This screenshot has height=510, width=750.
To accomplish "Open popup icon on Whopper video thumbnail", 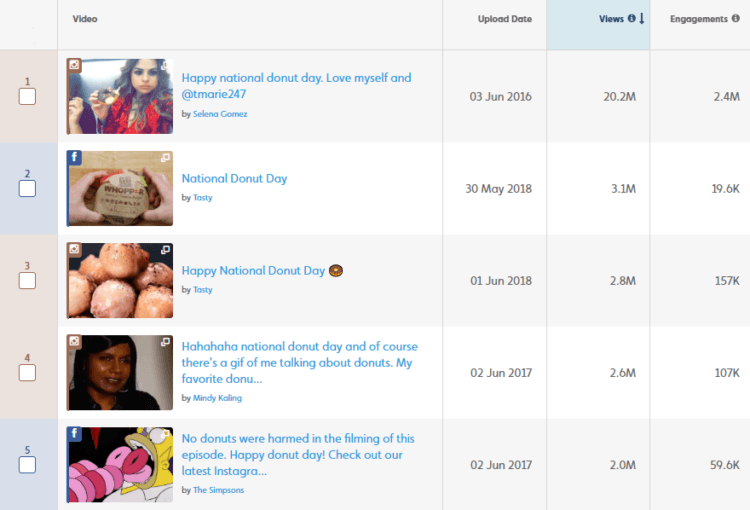I will 165,157.
